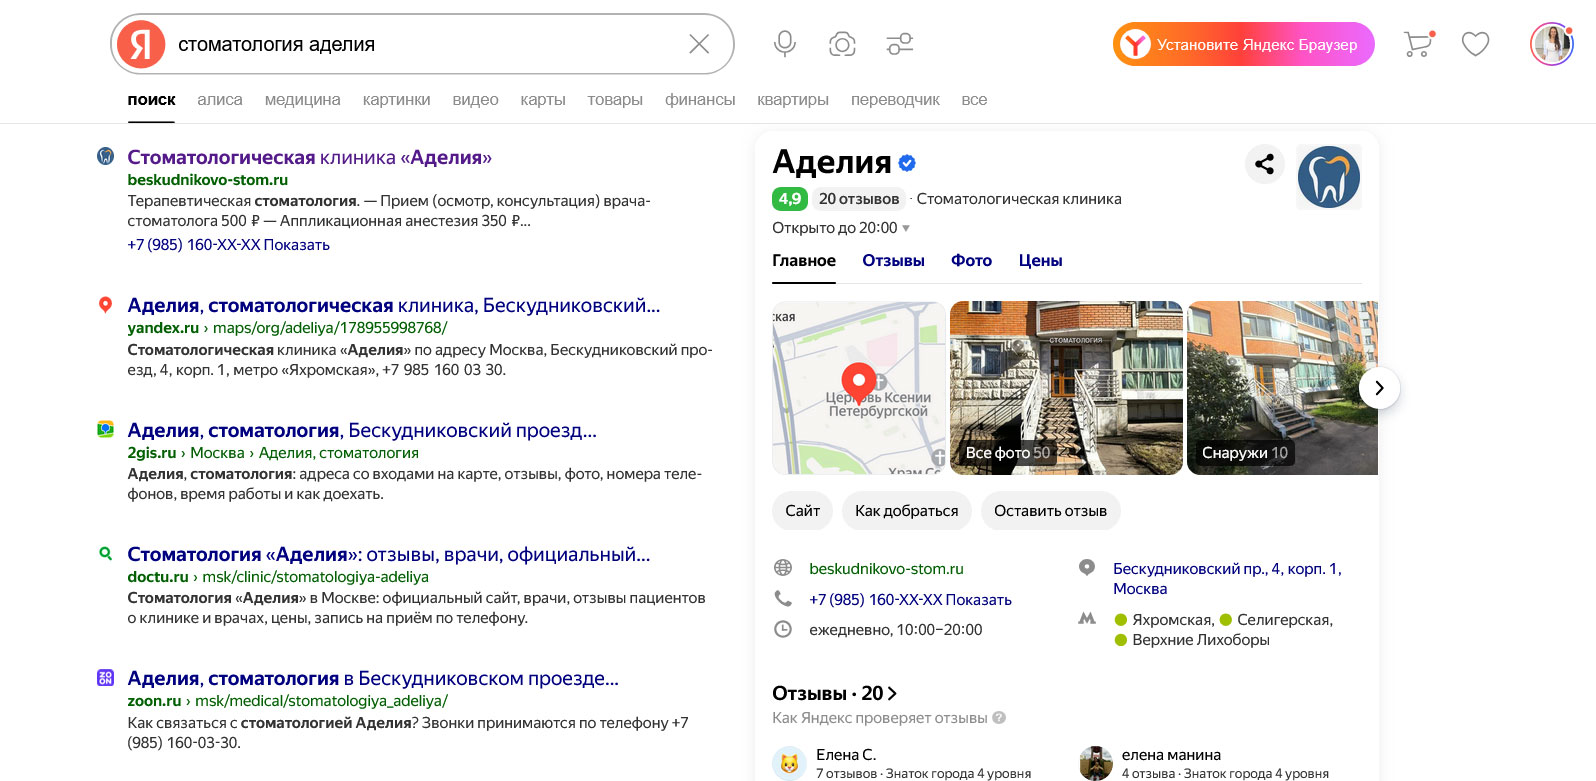Image resolution: width=1596 pixels, height=781 pixels.
Task: Open Стоматологическая клиника «Аделия» result title
Action: coord(309,157)
